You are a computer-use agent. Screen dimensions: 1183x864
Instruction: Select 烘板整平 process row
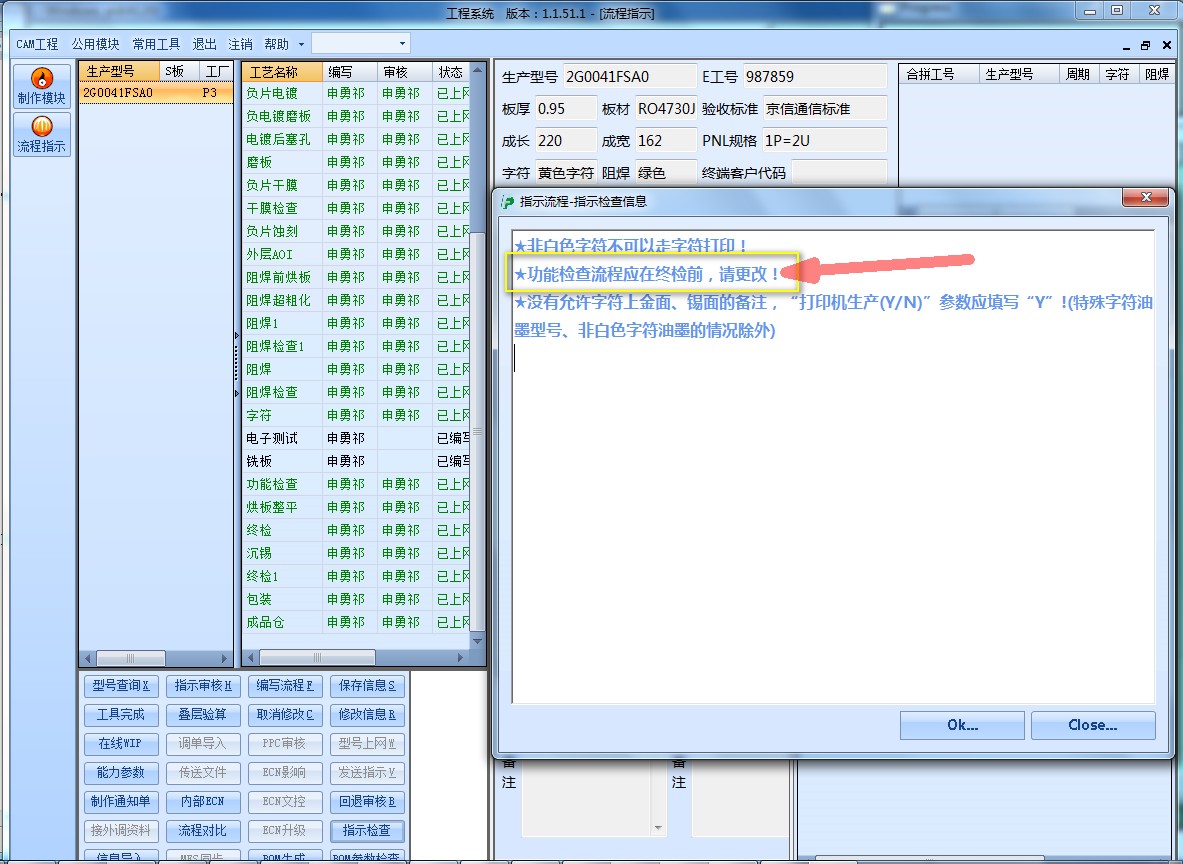(x=356, y=507)
